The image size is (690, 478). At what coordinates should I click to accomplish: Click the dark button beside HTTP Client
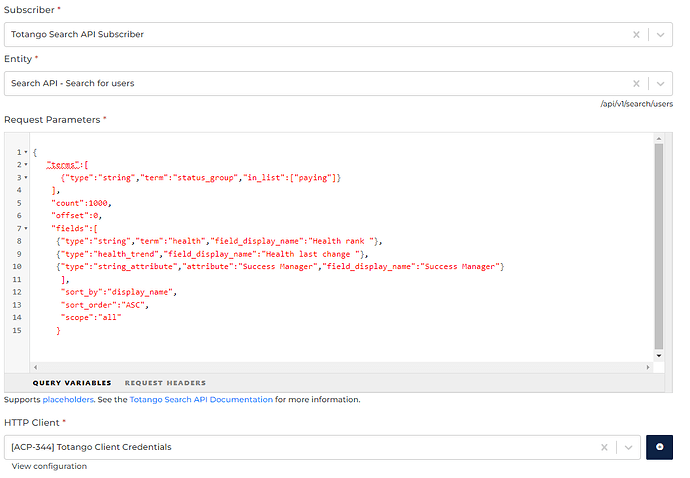(659, 447)
